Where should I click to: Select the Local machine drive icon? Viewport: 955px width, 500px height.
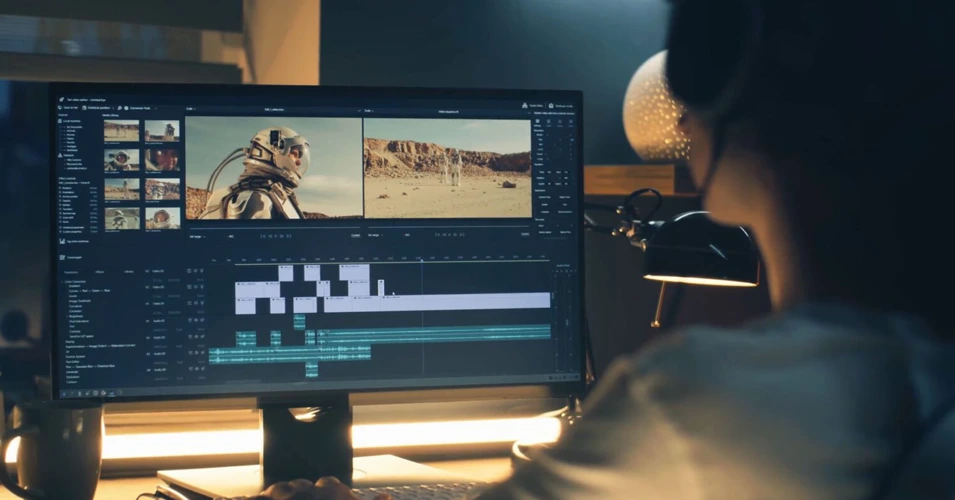[60, 121]
